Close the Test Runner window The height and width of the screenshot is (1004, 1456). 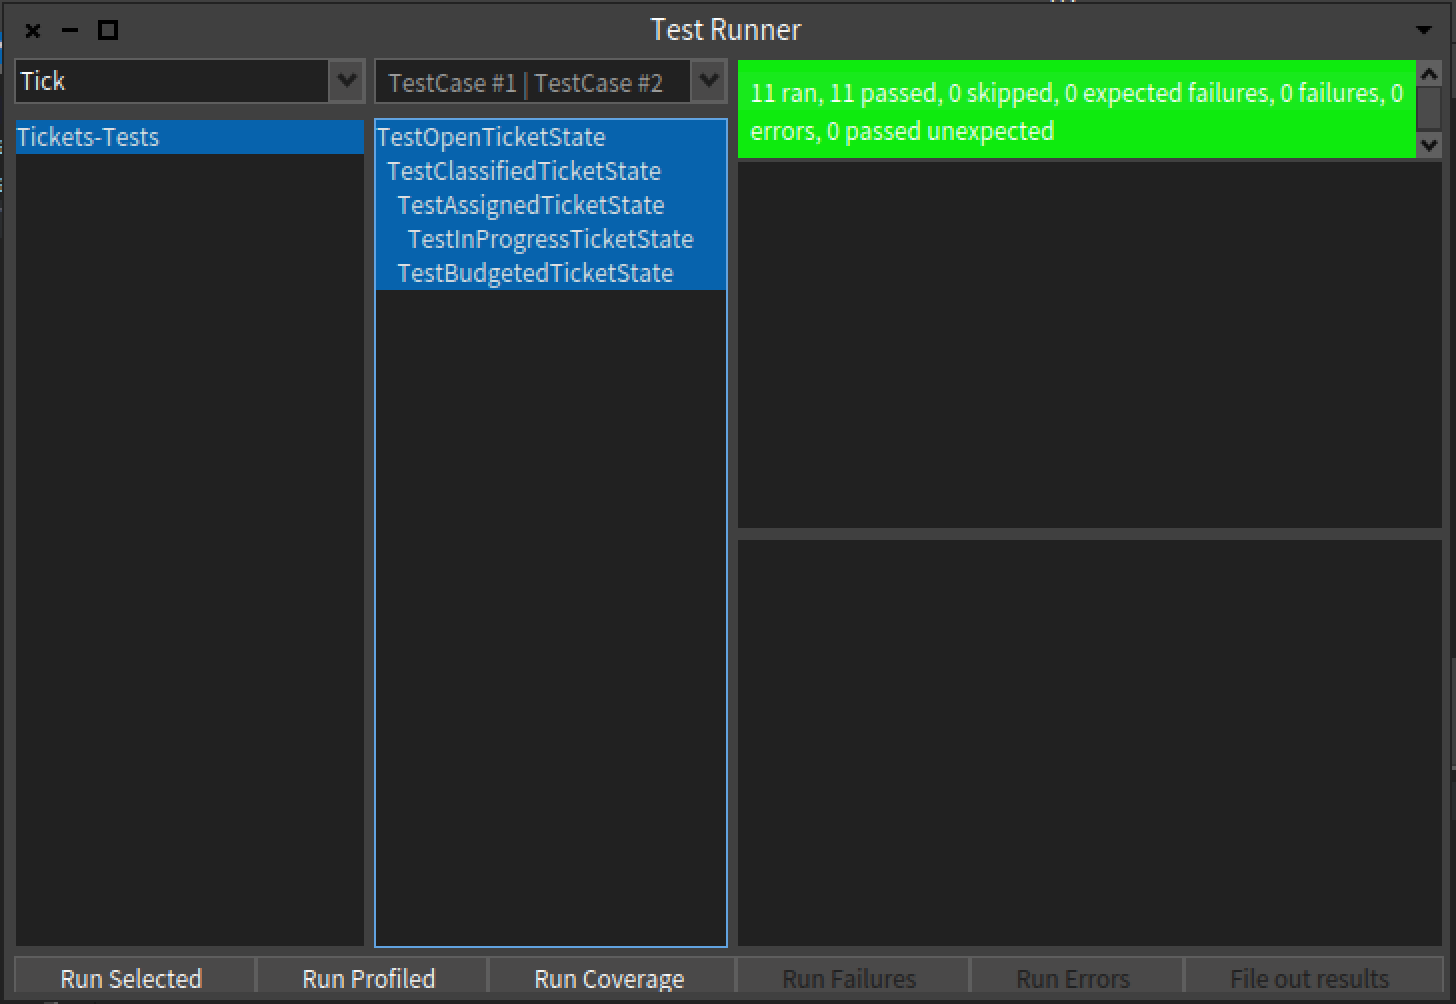click(x=33, y=30)
